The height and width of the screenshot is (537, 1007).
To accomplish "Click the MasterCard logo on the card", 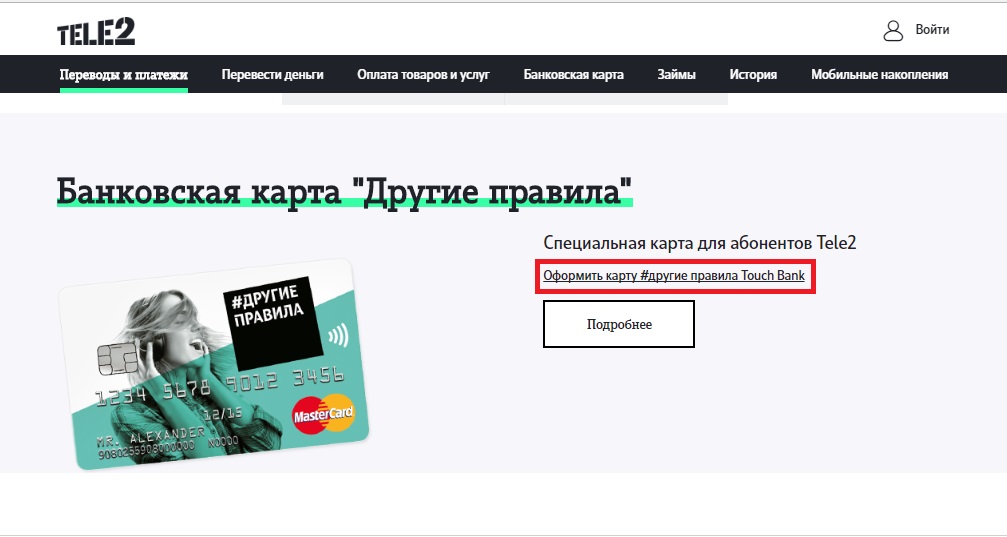I will point(323,414).
